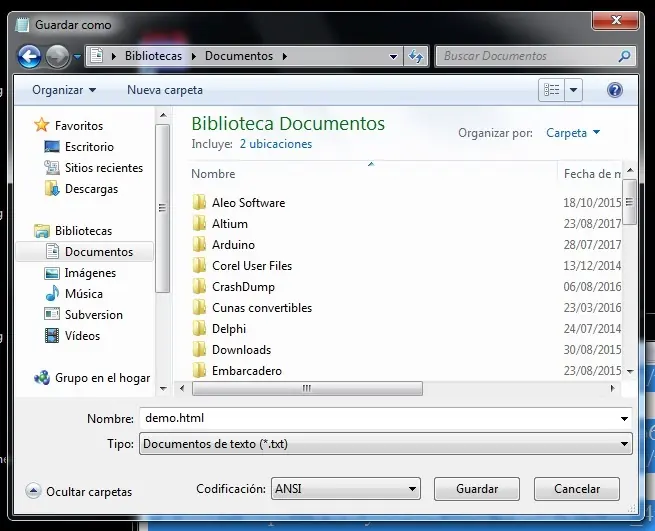
Task: Select Documentos in the address breadcrumb
Action: tap(239, 56)
